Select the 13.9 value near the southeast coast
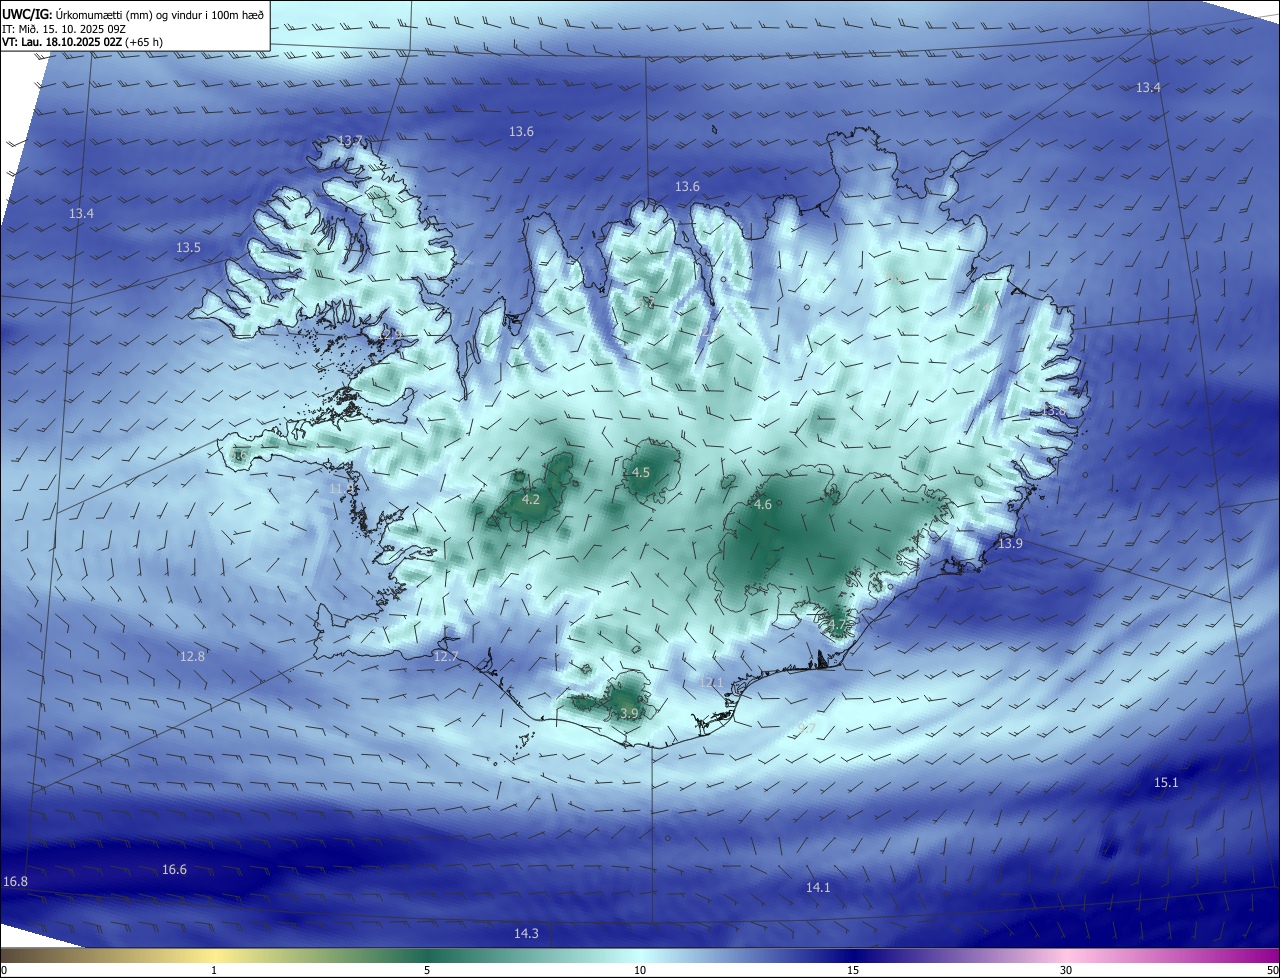Image resolution: width=1280 pixels, height=978 pixels. 1010,543
